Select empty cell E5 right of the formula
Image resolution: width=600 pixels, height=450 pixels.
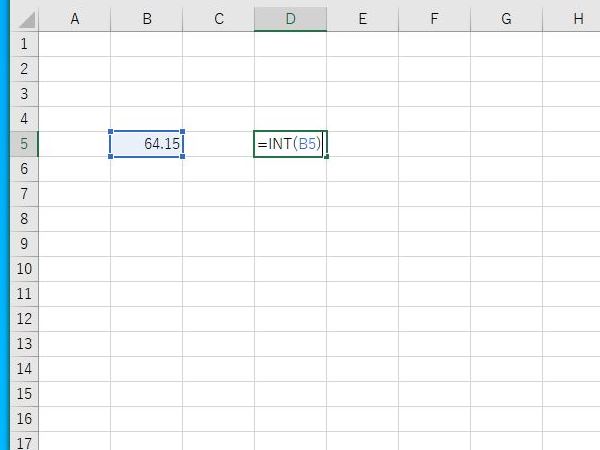click(362, 144)
